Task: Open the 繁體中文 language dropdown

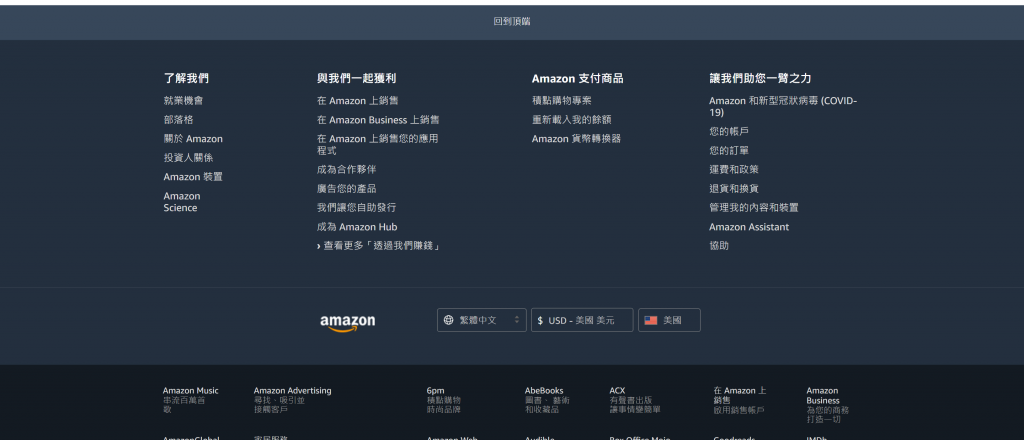Action: (x=481, y=320)
